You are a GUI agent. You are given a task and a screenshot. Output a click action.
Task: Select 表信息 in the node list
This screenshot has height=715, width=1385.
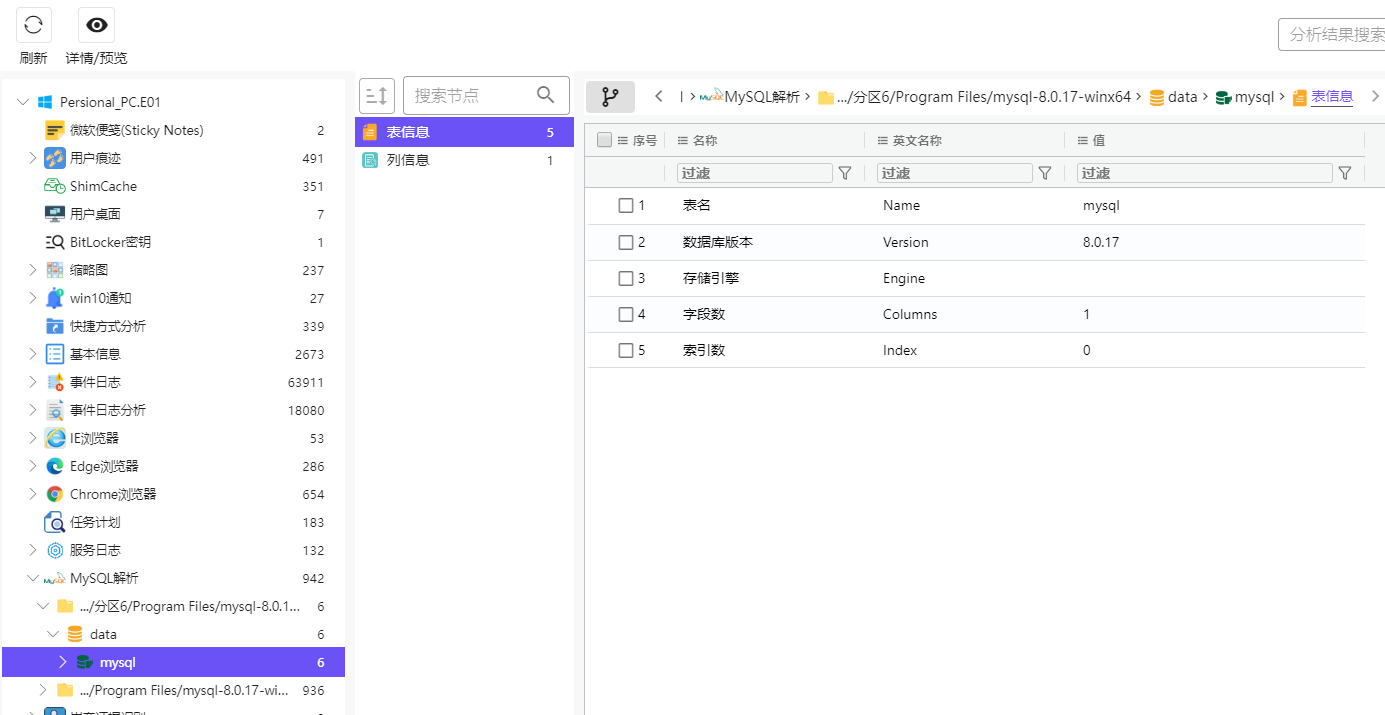point(408,132)
